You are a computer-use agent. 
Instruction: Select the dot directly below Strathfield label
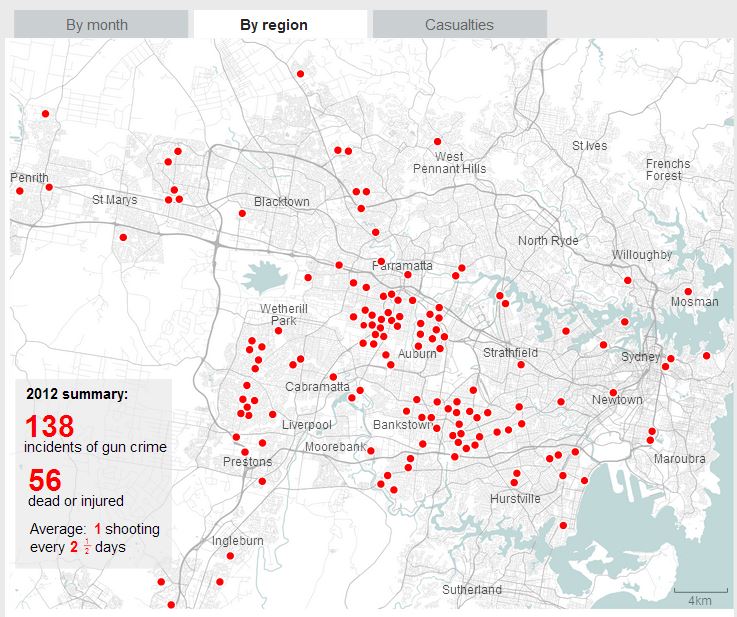coord(521,365)
